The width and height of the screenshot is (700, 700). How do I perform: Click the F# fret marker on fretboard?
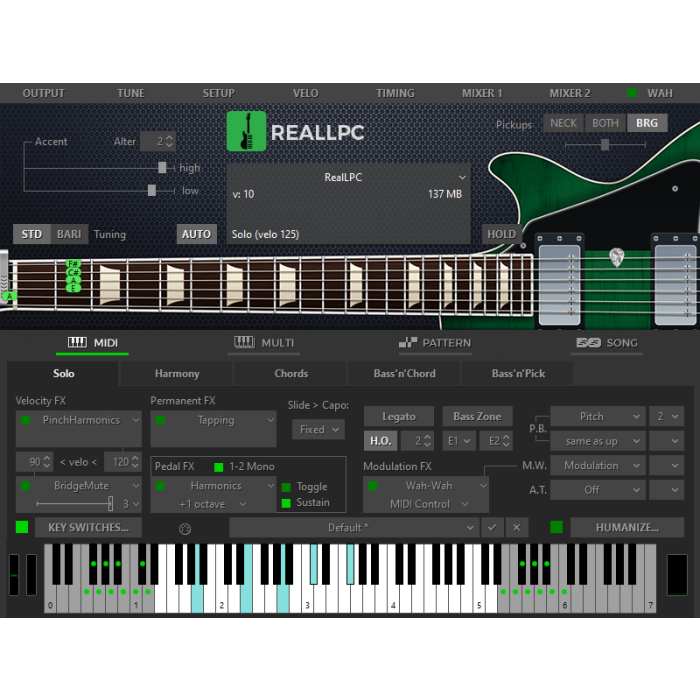click(x=73, y=264)
